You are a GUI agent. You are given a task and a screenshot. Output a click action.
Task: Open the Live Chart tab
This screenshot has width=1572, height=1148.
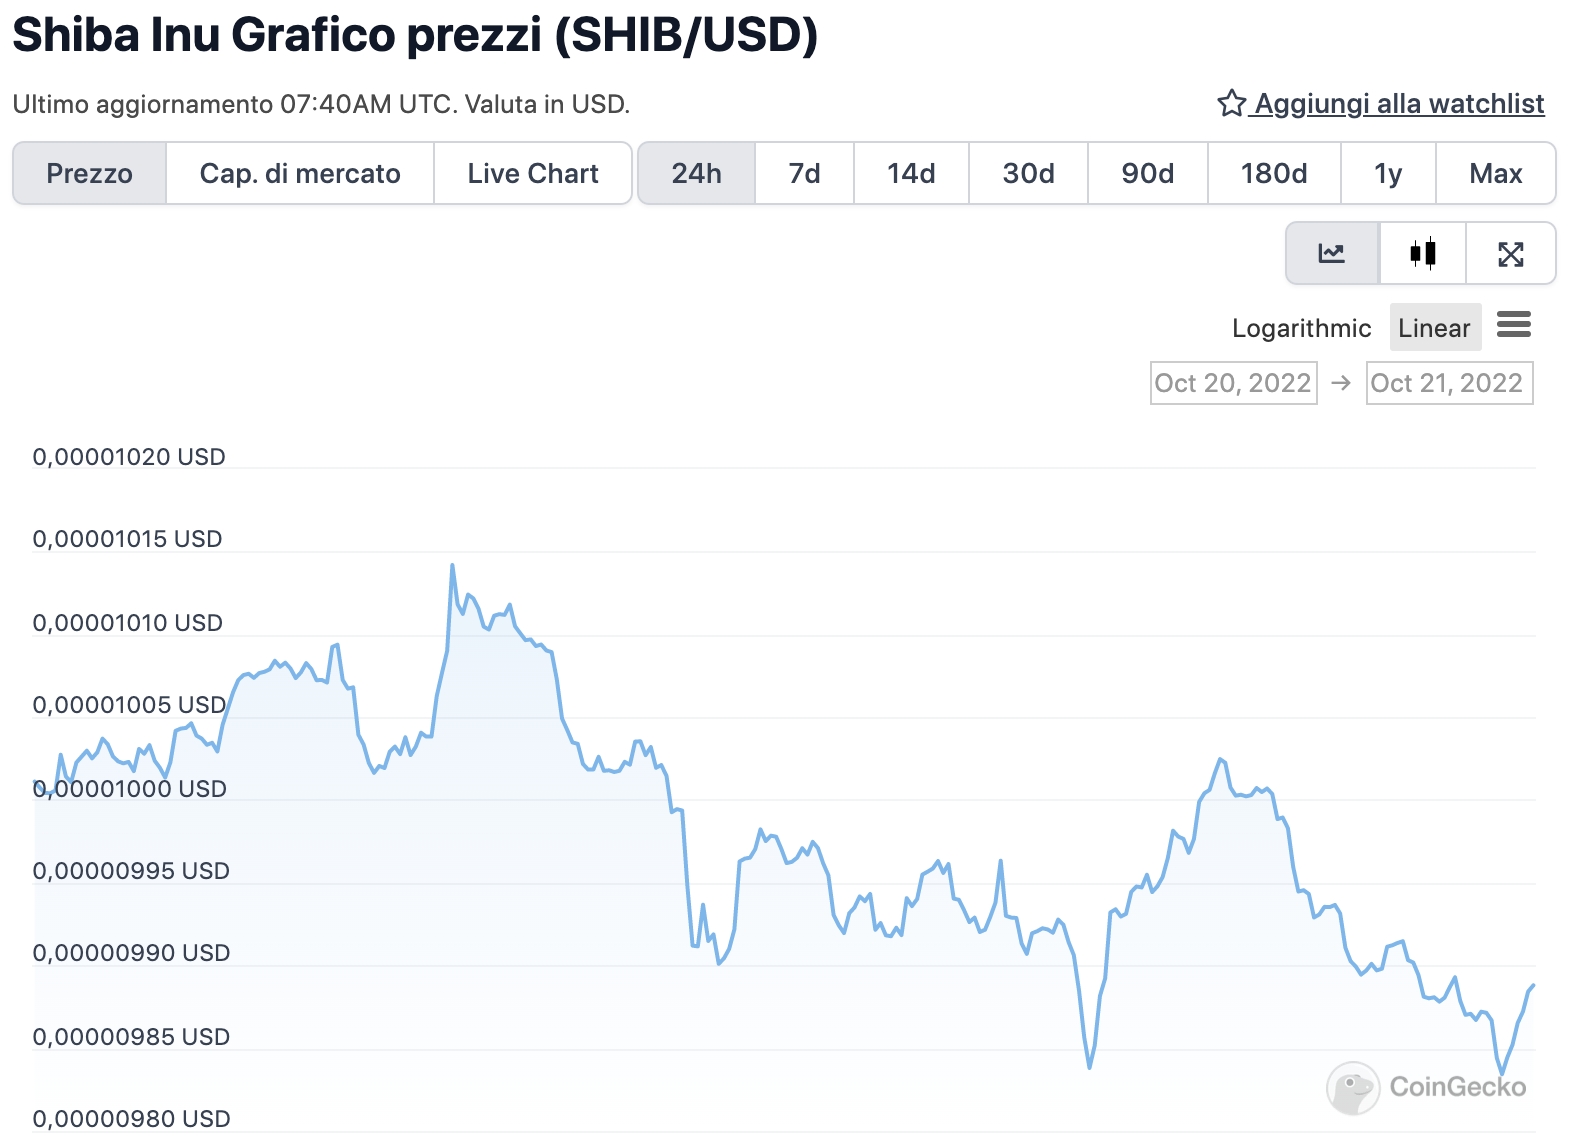pyautogui.click(x=533, y=173)
